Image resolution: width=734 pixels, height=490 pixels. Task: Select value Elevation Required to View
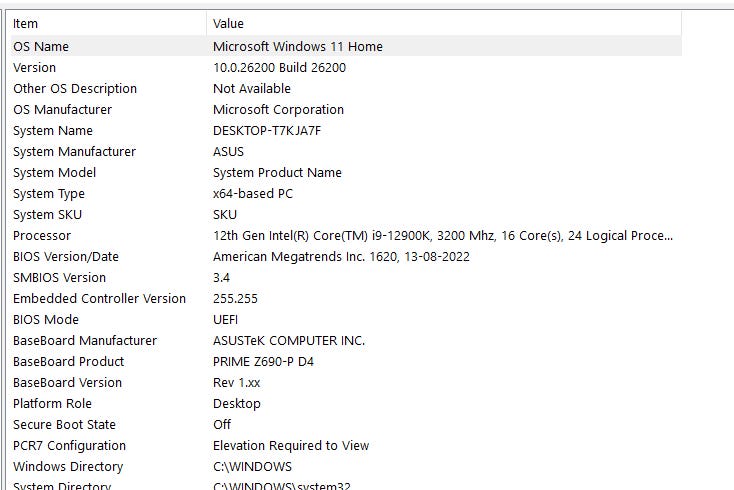(x=291, y=446)
